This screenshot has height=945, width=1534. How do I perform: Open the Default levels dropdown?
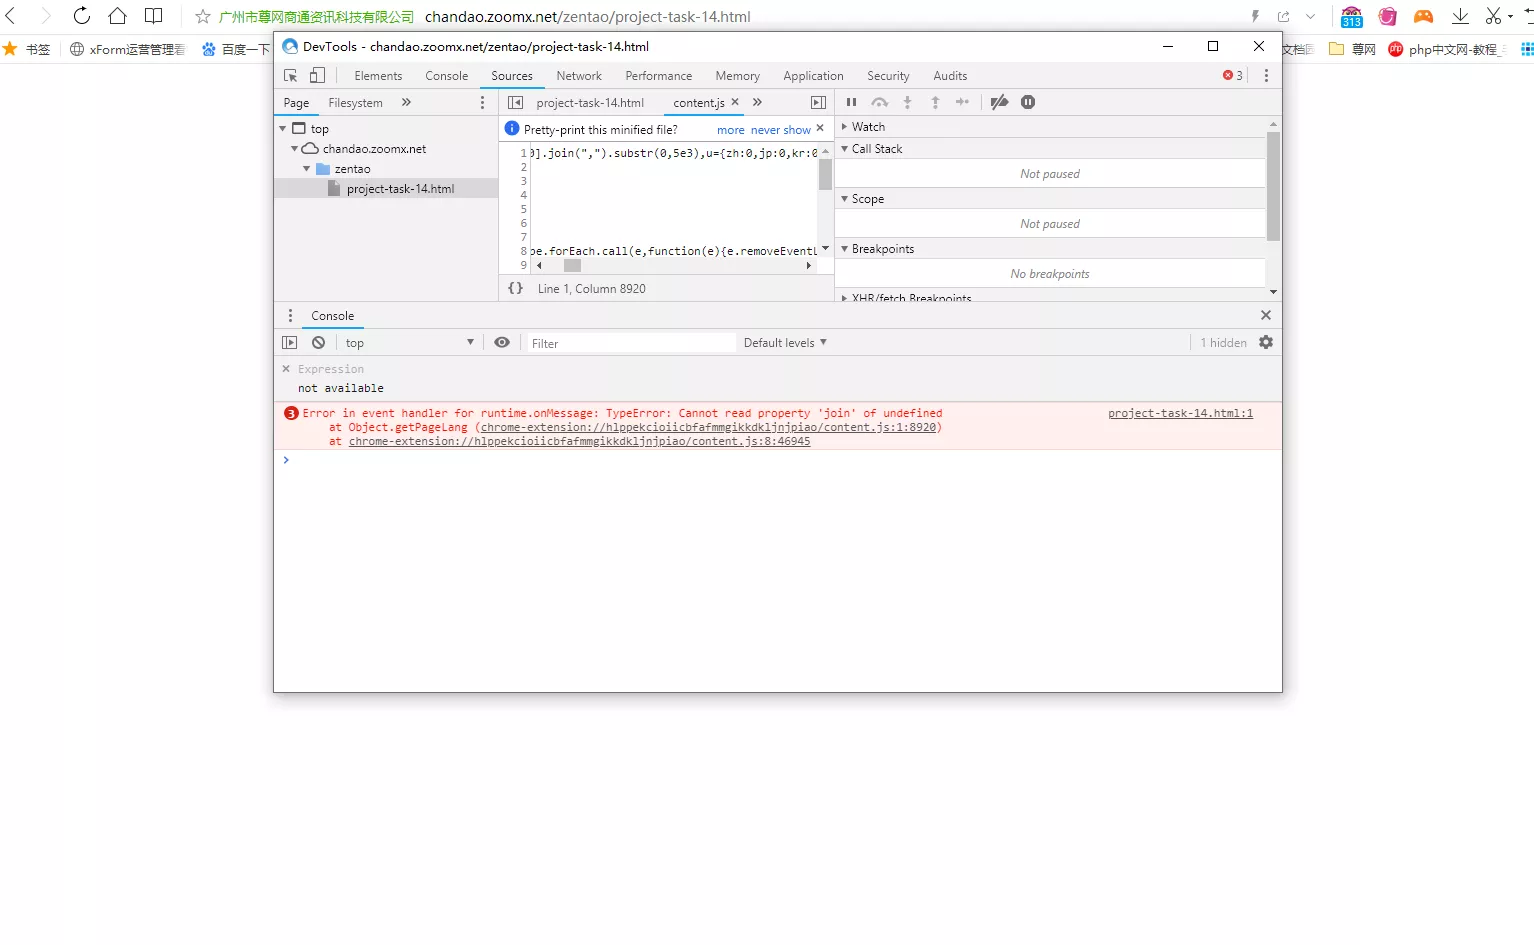[785, 342]
